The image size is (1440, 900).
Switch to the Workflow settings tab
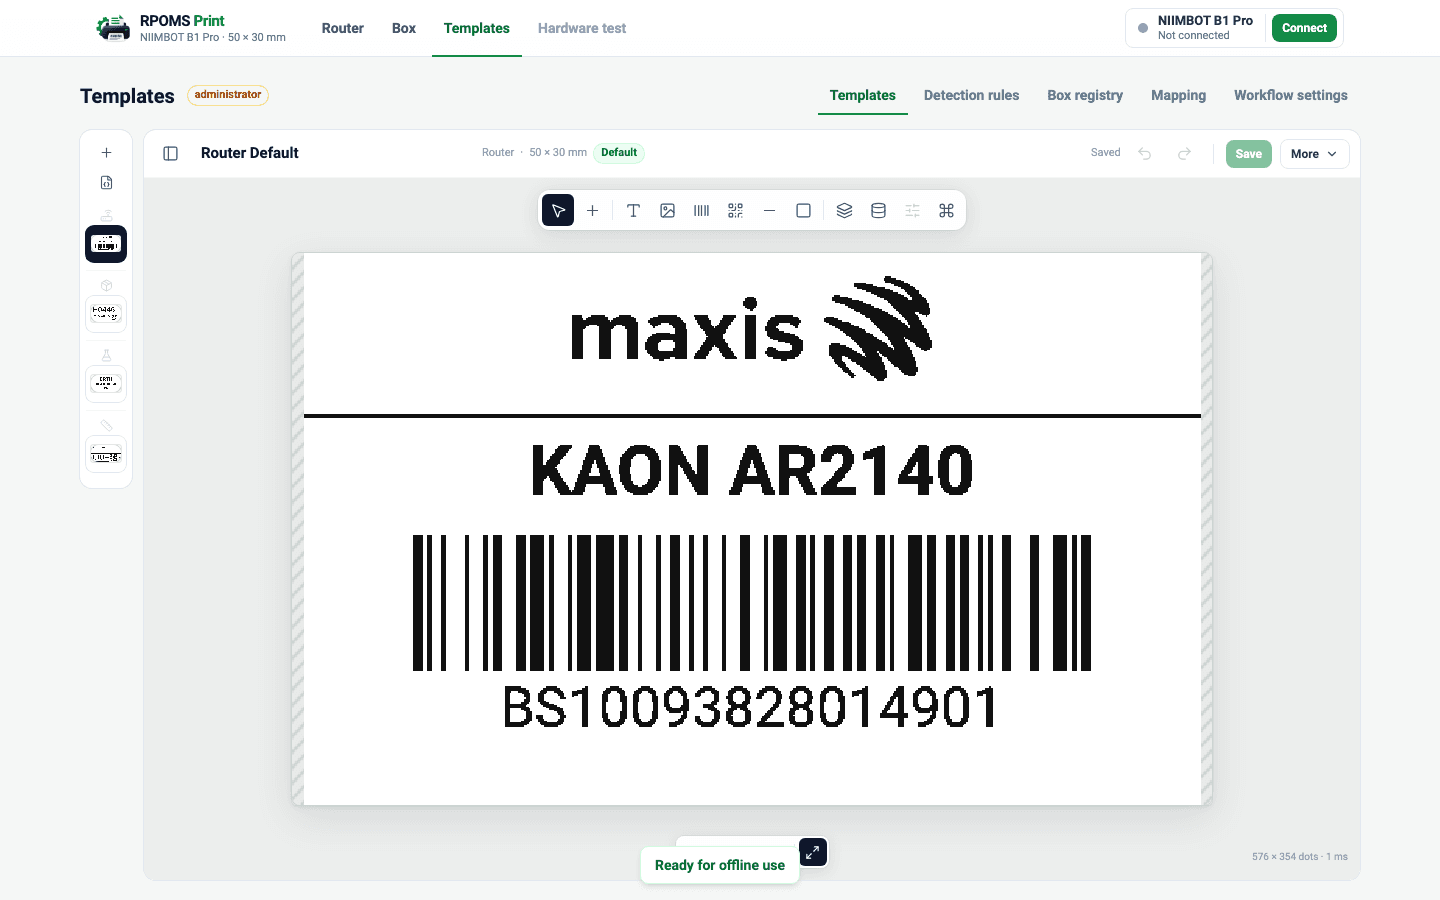[x=1290, y=95]
